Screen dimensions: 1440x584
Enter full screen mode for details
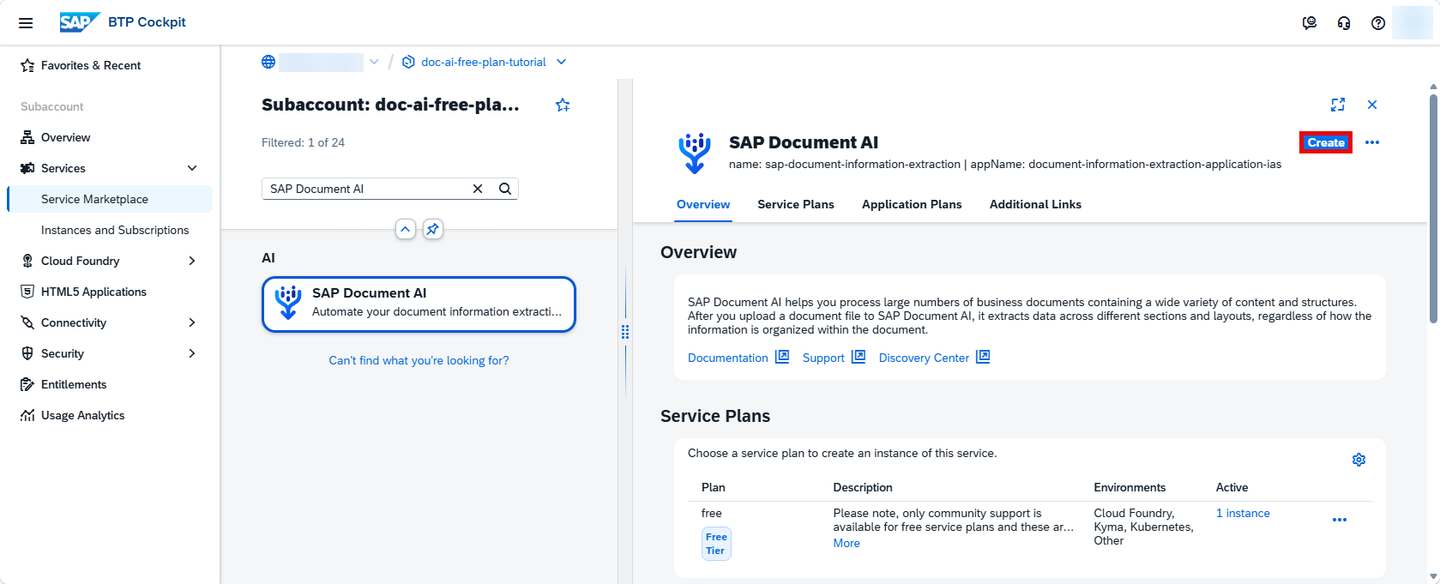pos(1338,105)
